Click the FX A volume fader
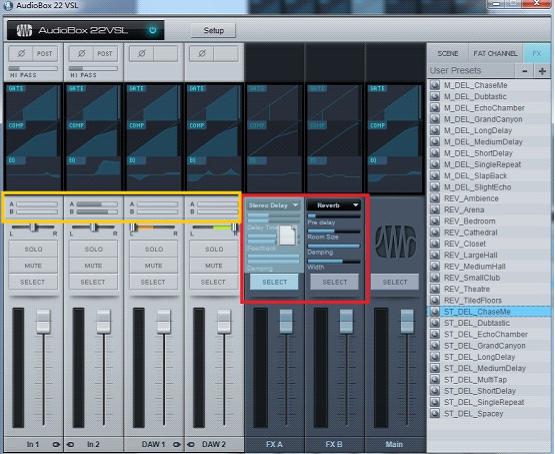This screenshot has height=454, width=555. 286,321
